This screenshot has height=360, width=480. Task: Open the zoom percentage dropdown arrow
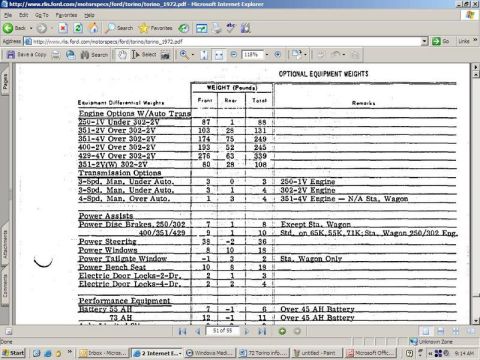click(267, 55)
